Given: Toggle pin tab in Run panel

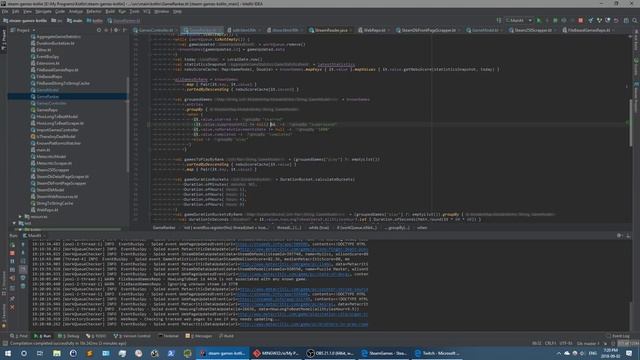Looking at the screenshot, I should click(12, 298).
